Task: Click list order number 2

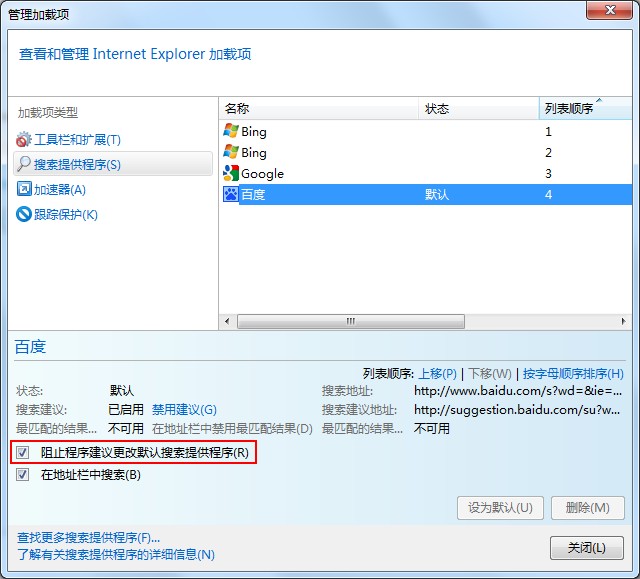Action: (x=548, y=153)
